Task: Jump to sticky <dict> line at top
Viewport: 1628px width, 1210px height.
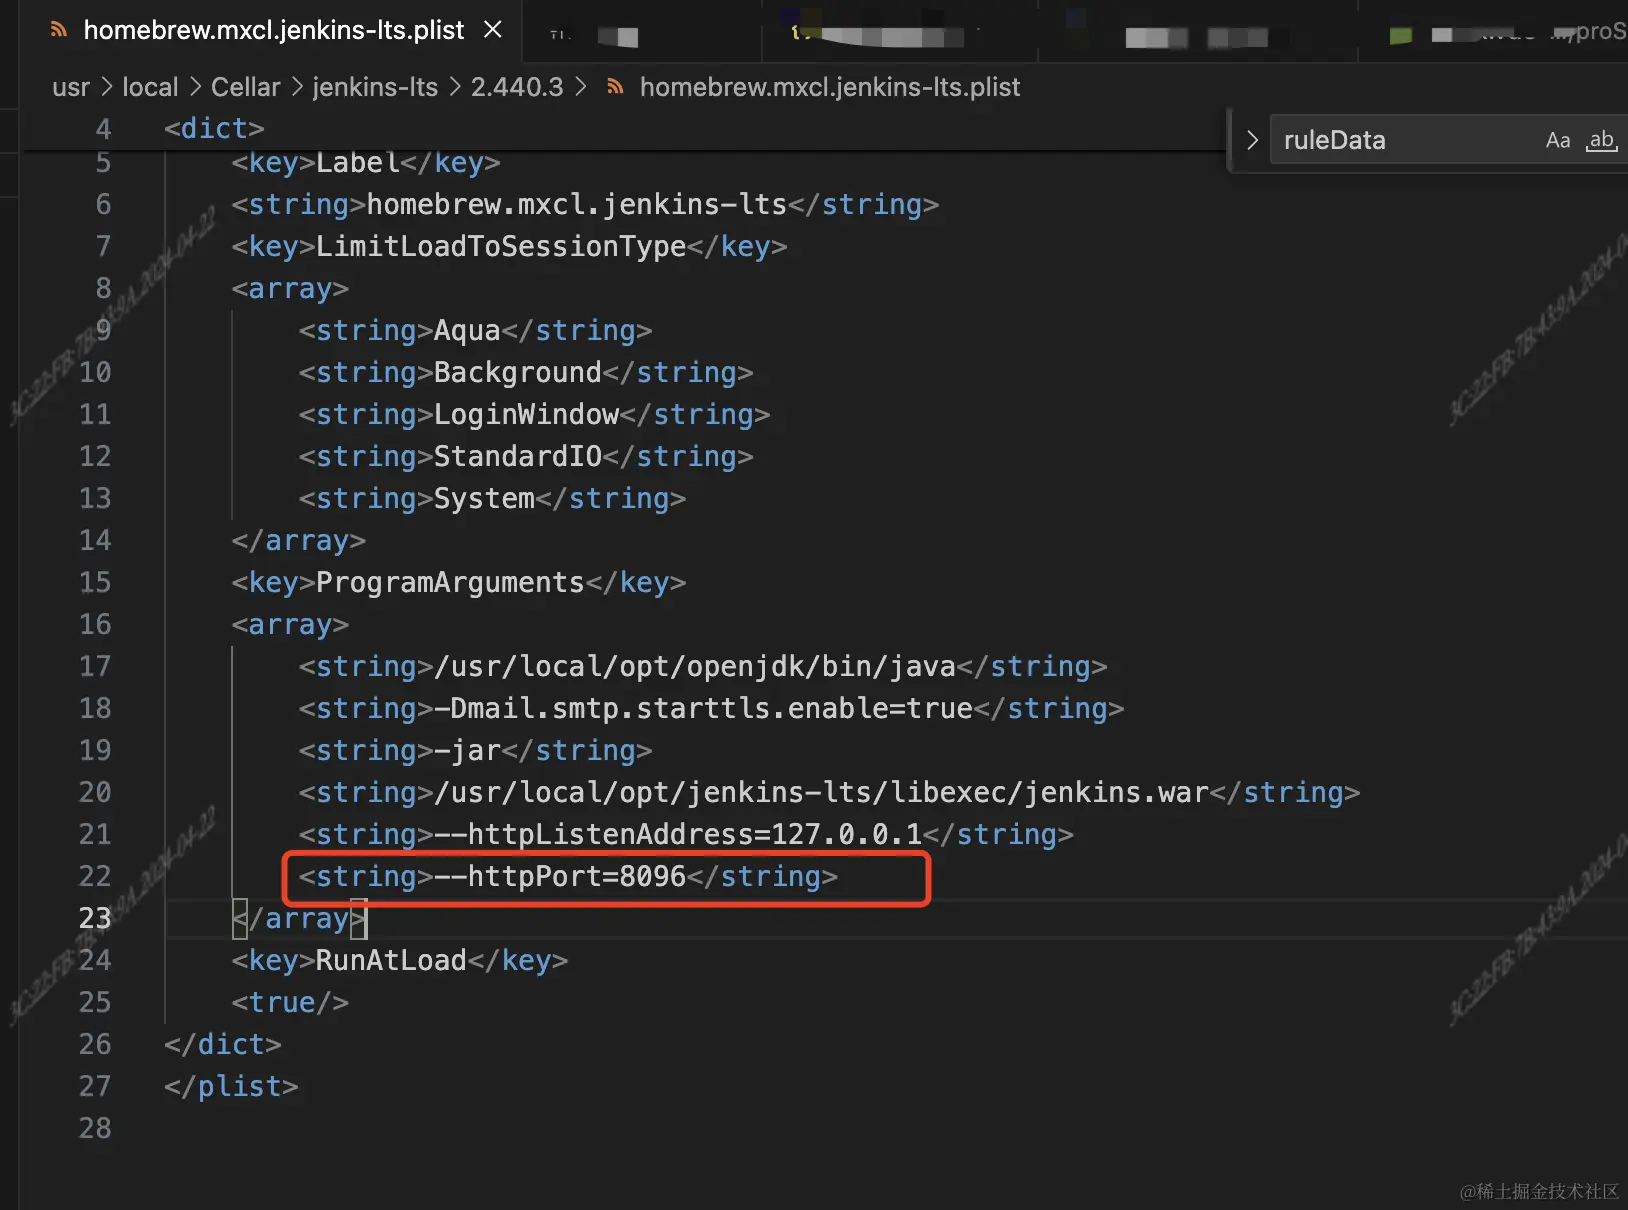Action: [214, 128]
